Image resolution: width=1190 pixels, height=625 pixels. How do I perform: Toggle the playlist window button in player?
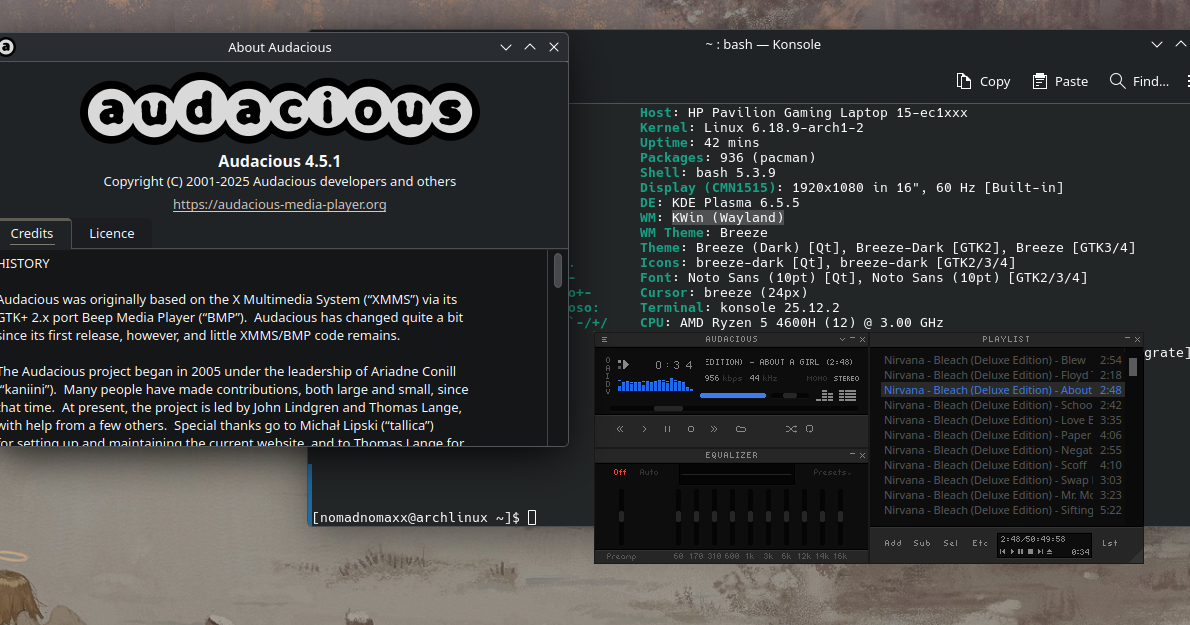pos(848,395)
